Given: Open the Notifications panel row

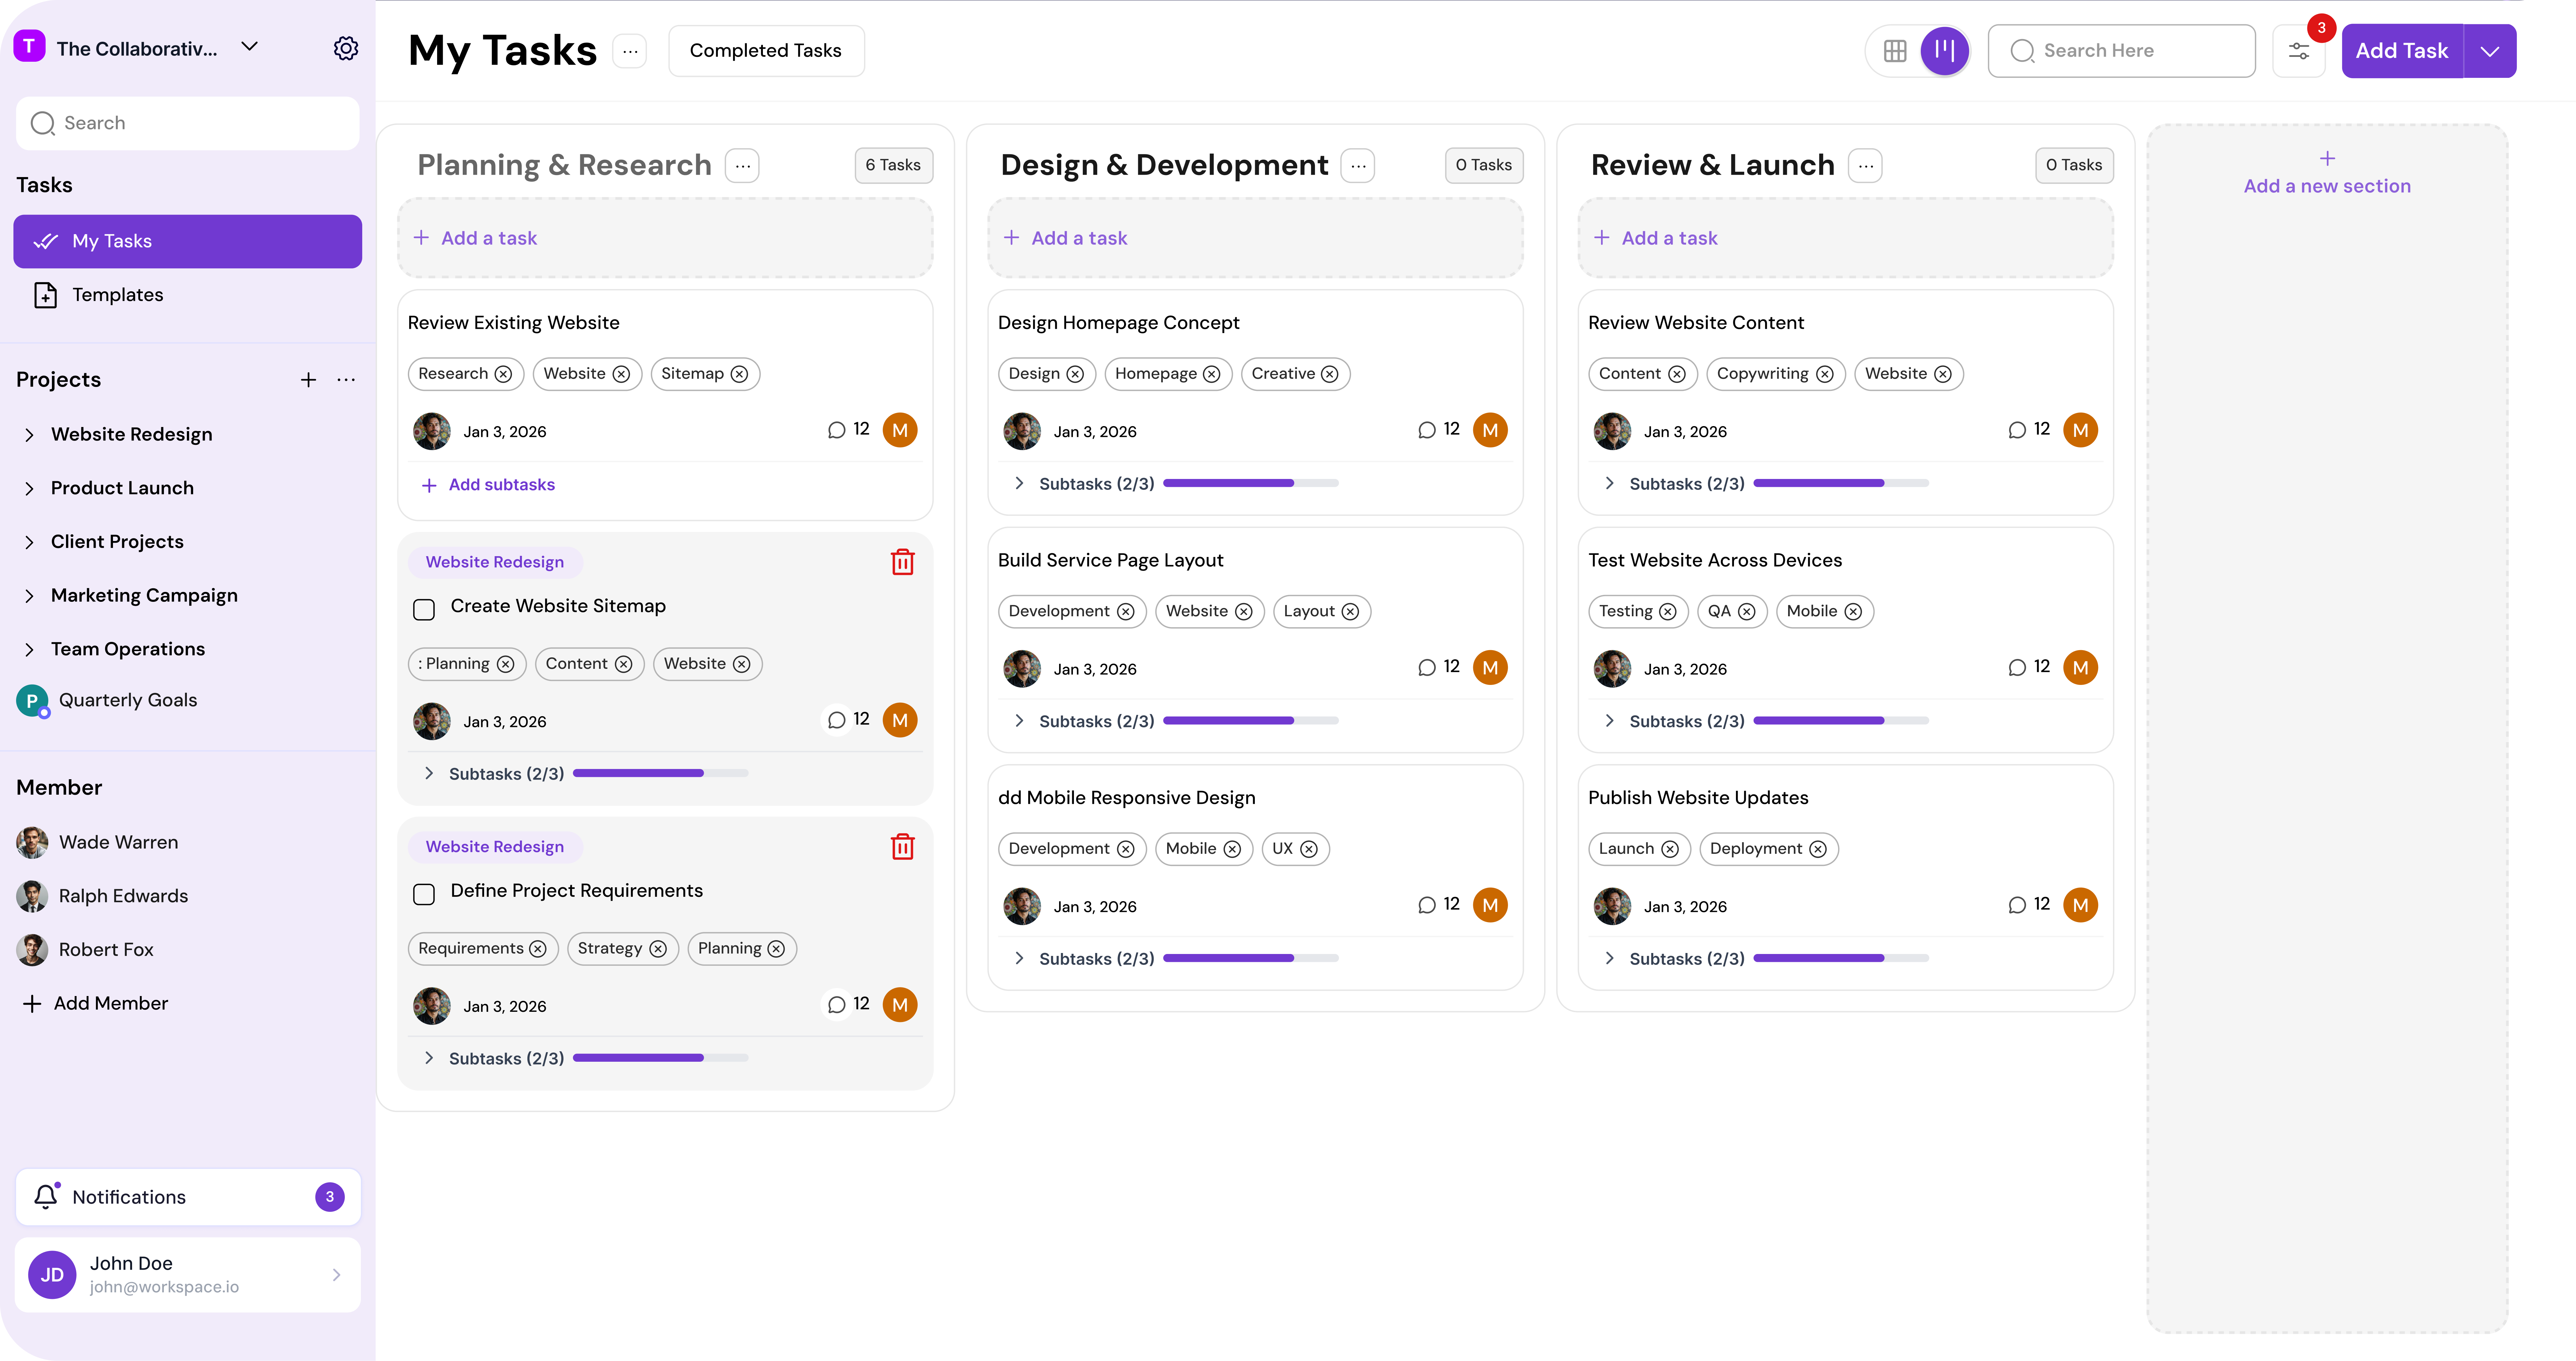Looking at the screenshot, I should click(188, 1197).
